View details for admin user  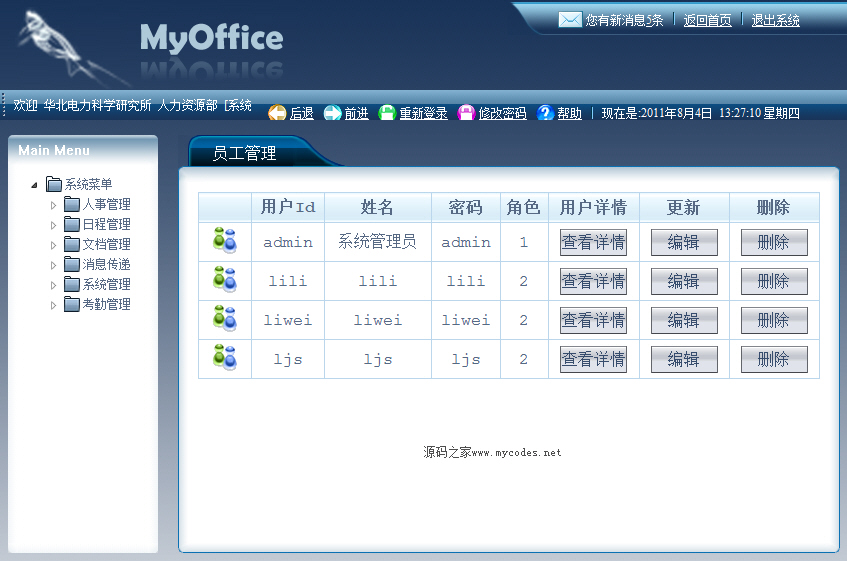coord(593,242)
